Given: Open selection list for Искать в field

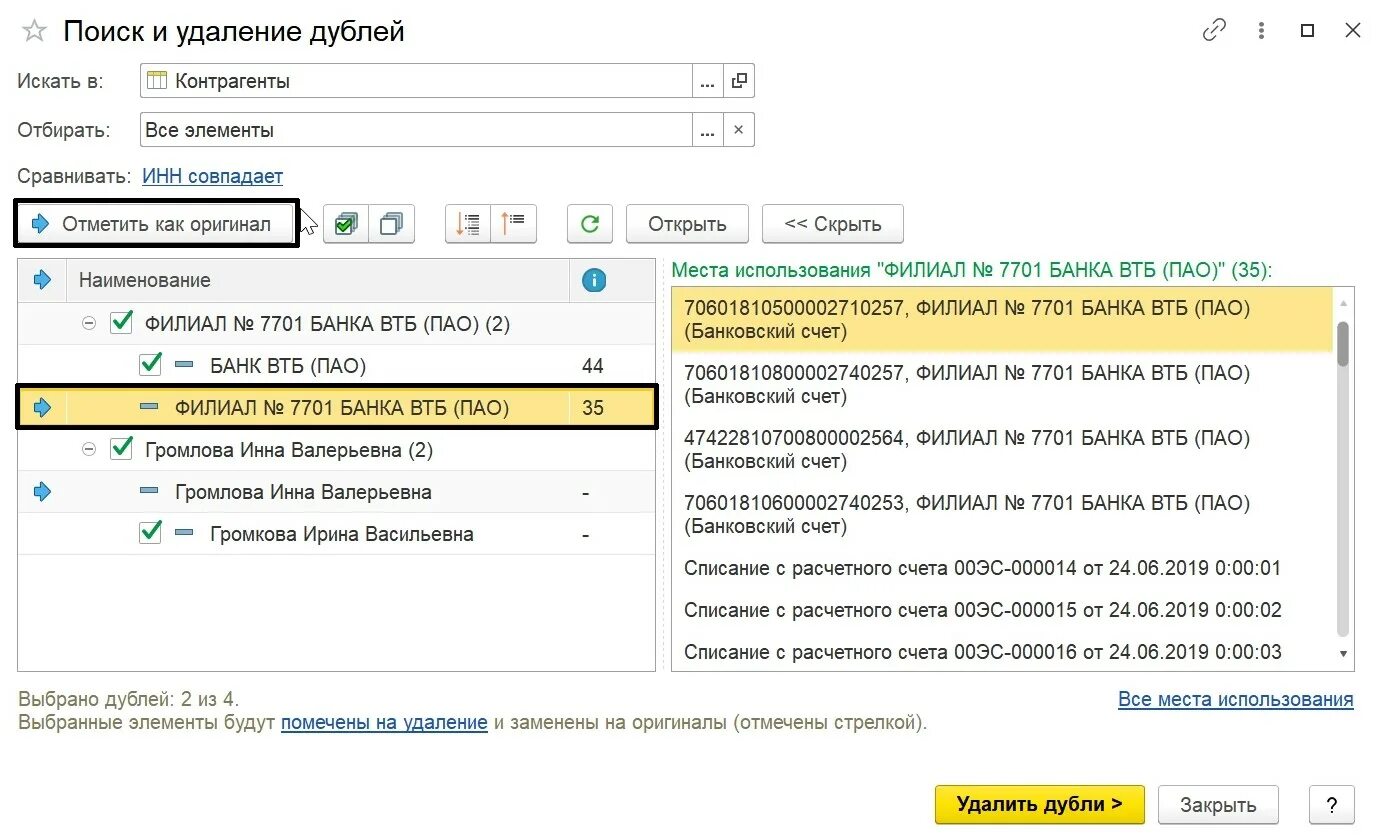Looking at the screenshot, I should (707, 81).
